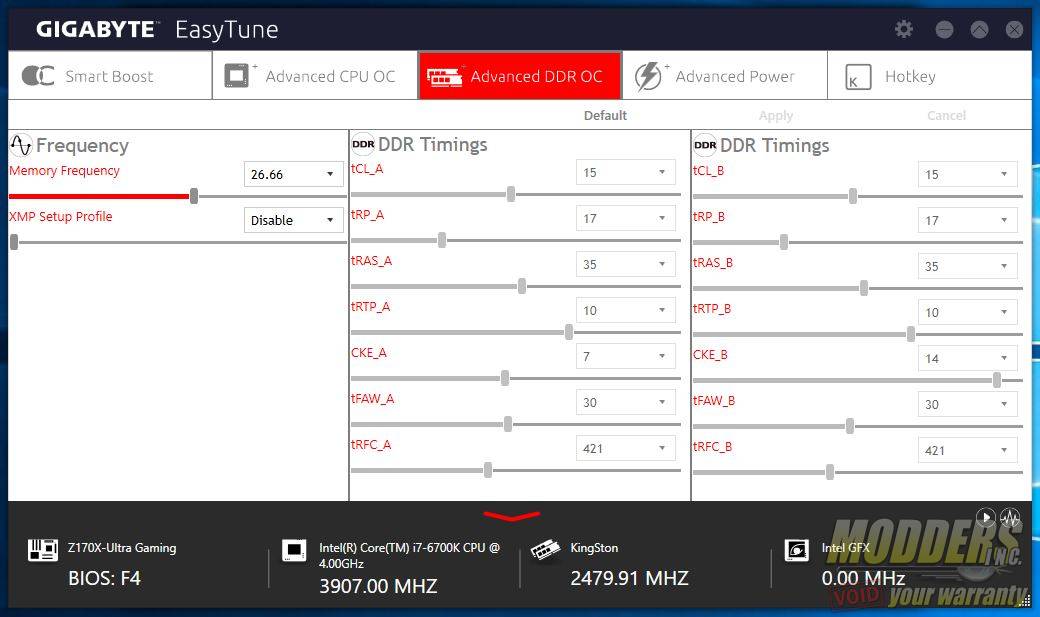Image resolution: width=1040 pixels, height=617 pixels.
Task: Click the DDR badge icon beside tCL_B panel
Action: coord(705,145)
